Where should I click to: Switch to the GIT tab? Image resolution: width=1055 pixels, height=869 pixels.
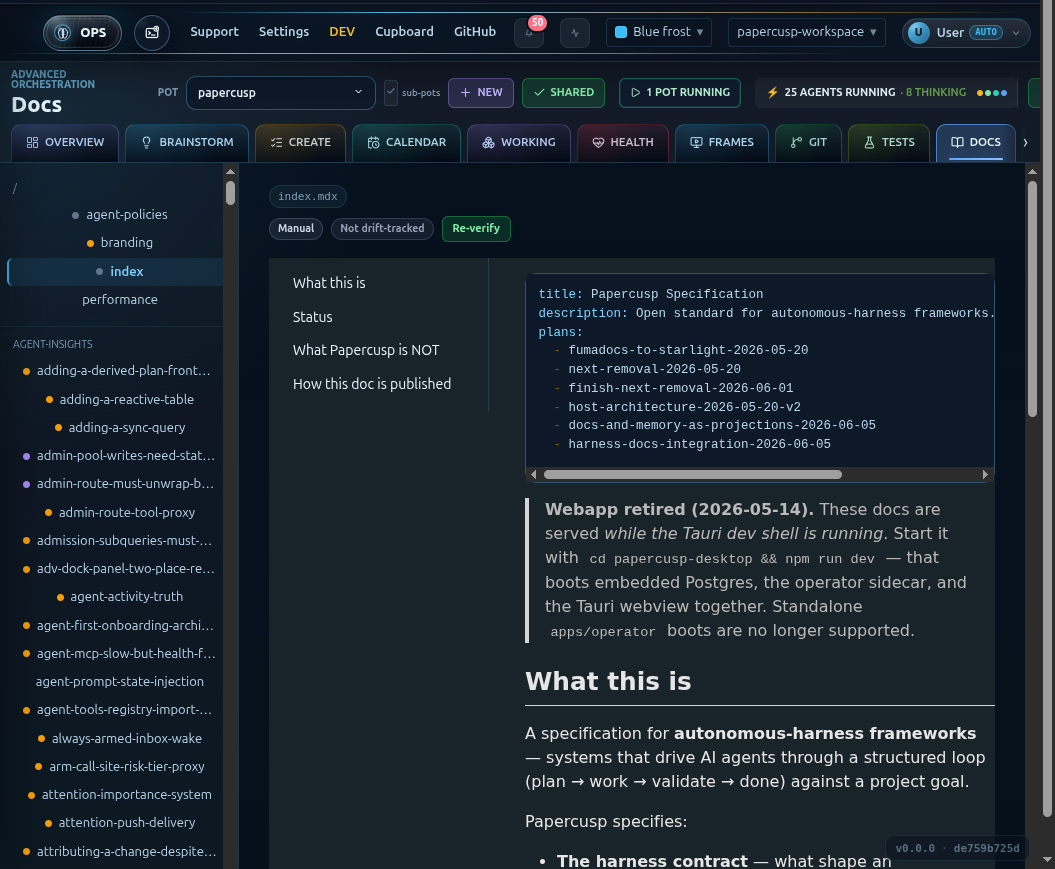pyautogui.click(x=809, y=143)
